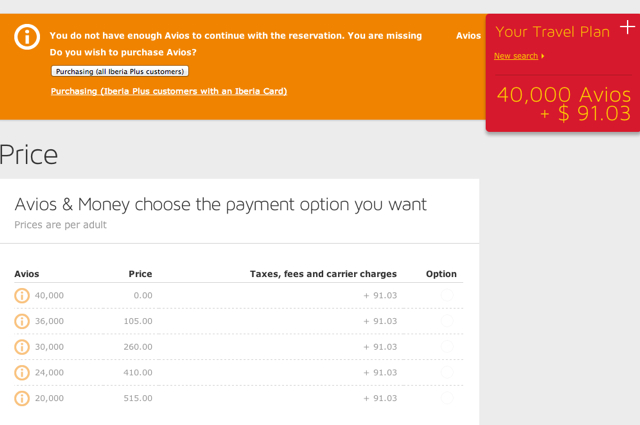Viewport: 640px width, 425px height.
Task: Click the 30,000 Avios amount
Action: (49, 347)
